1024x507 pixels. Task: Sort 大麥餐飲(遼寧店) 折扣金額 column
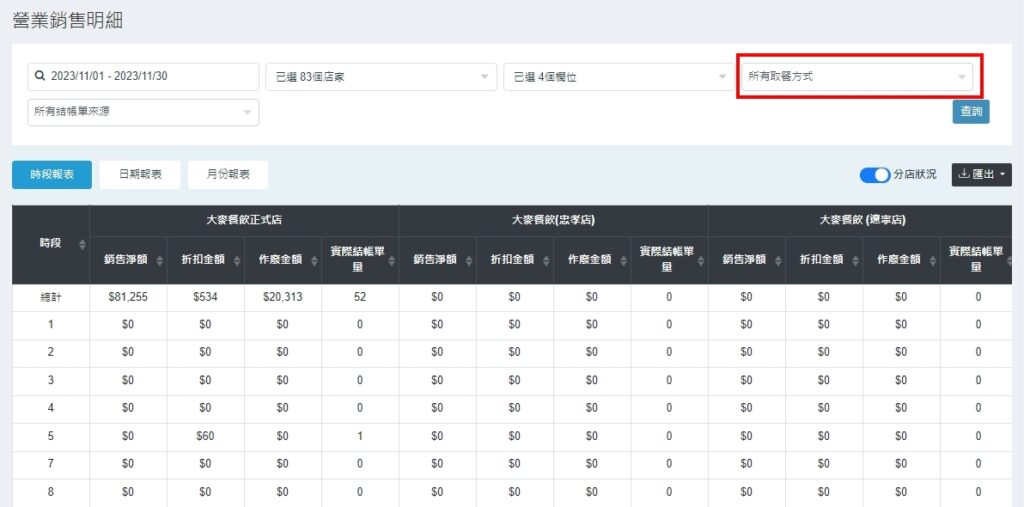854,260
